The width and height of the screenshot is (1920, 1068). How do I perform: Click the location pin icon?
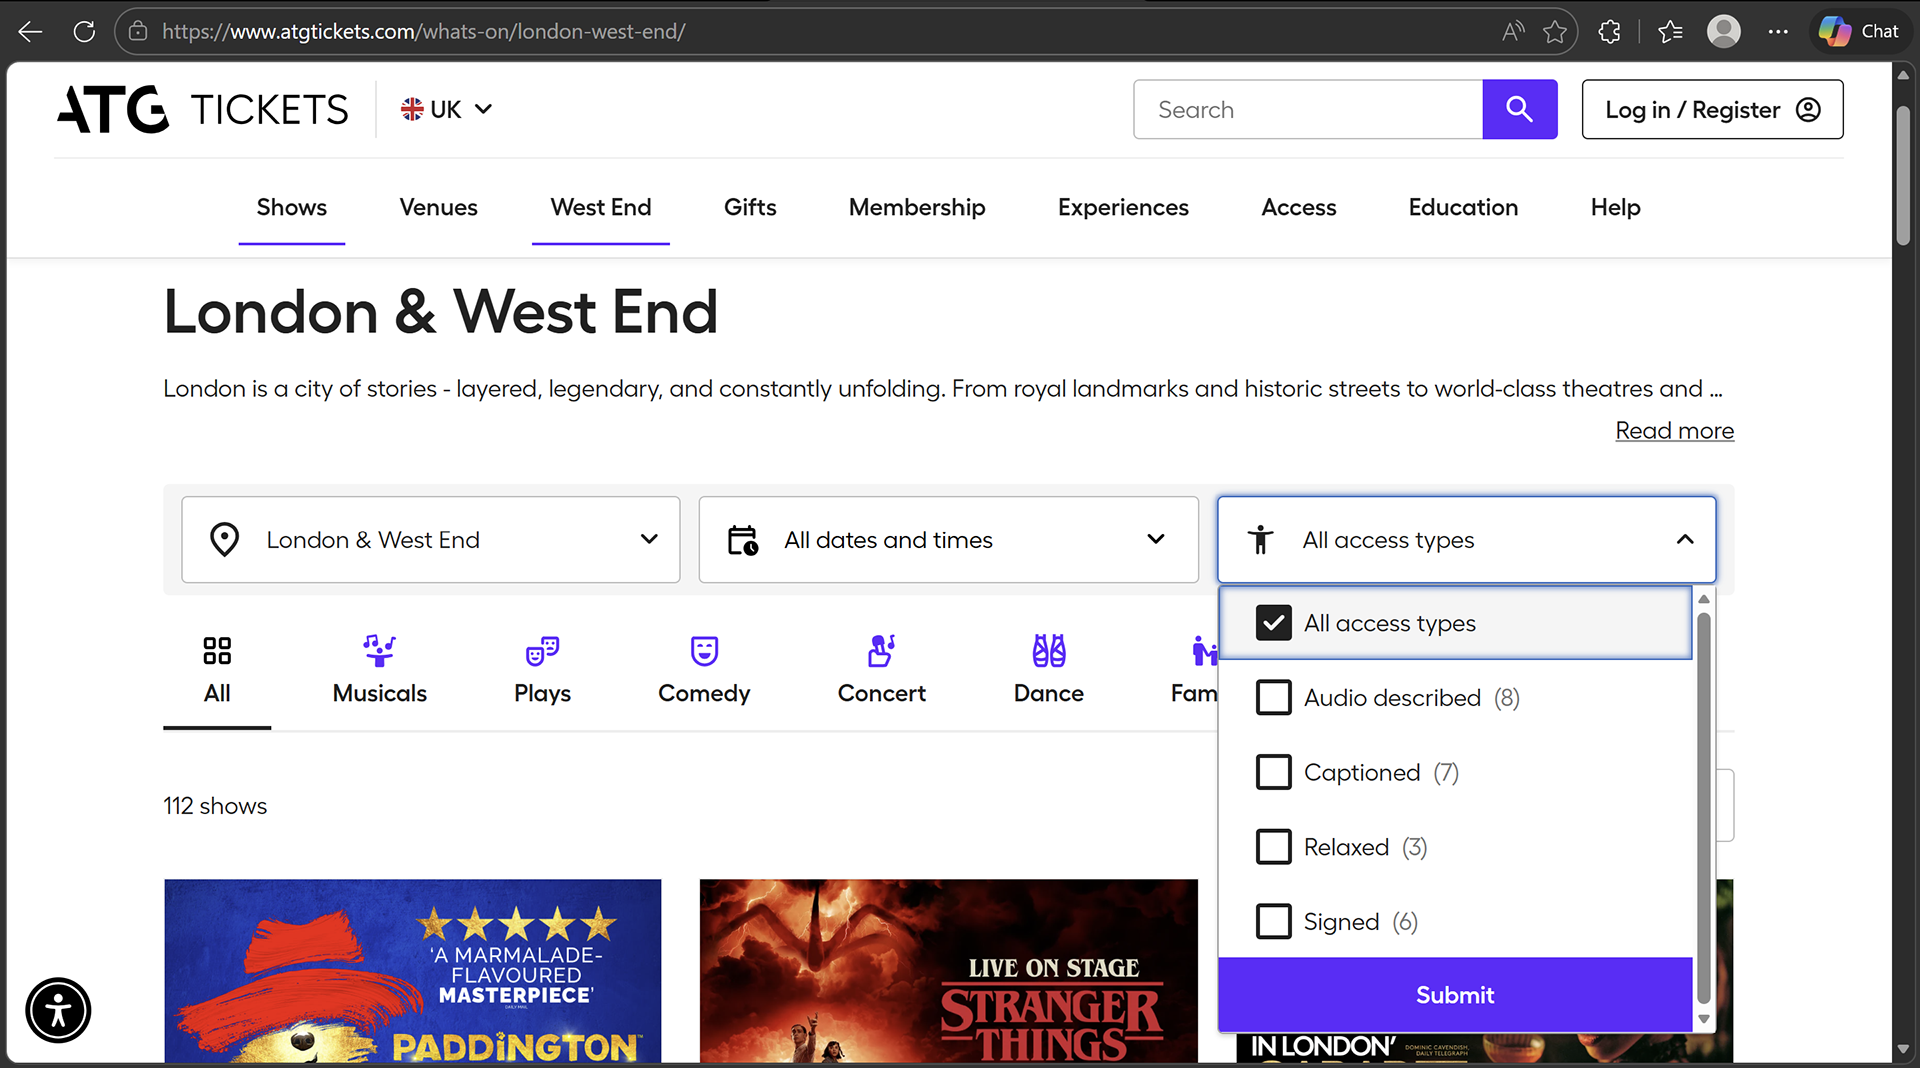(224, 539)
